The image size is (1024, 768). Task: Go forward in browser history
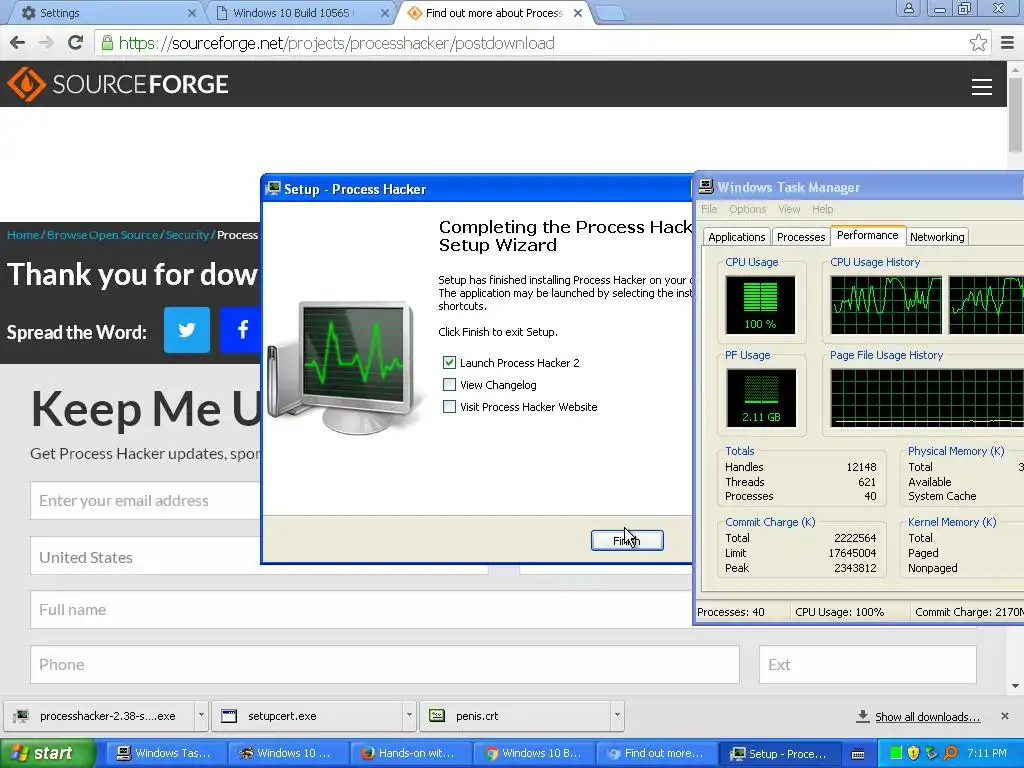pyautogui.click(x=46, y=43)
